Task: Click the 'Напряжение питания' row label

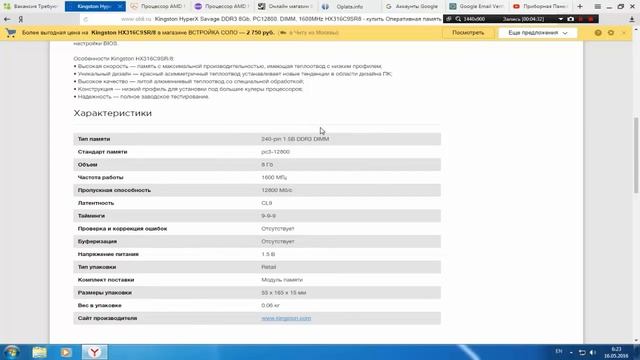Action: [x=108, y=254]
